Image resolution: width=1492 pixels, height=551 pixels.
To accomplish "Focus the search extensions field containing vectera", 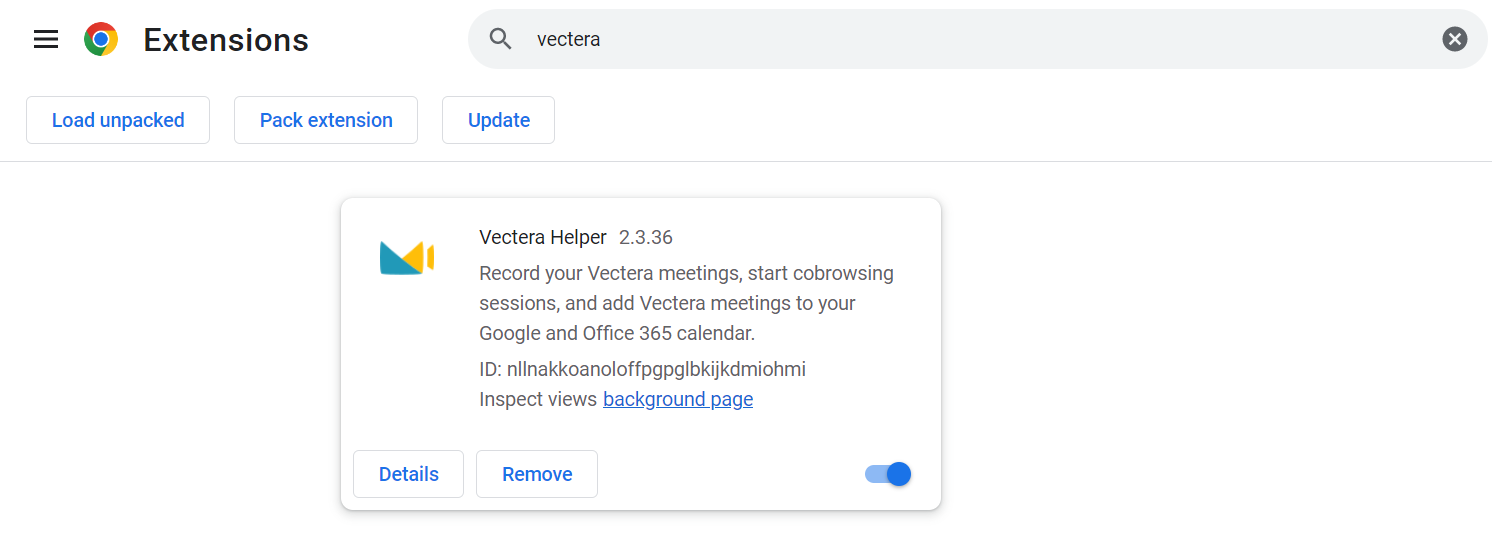I will click(x=980, y=39).
